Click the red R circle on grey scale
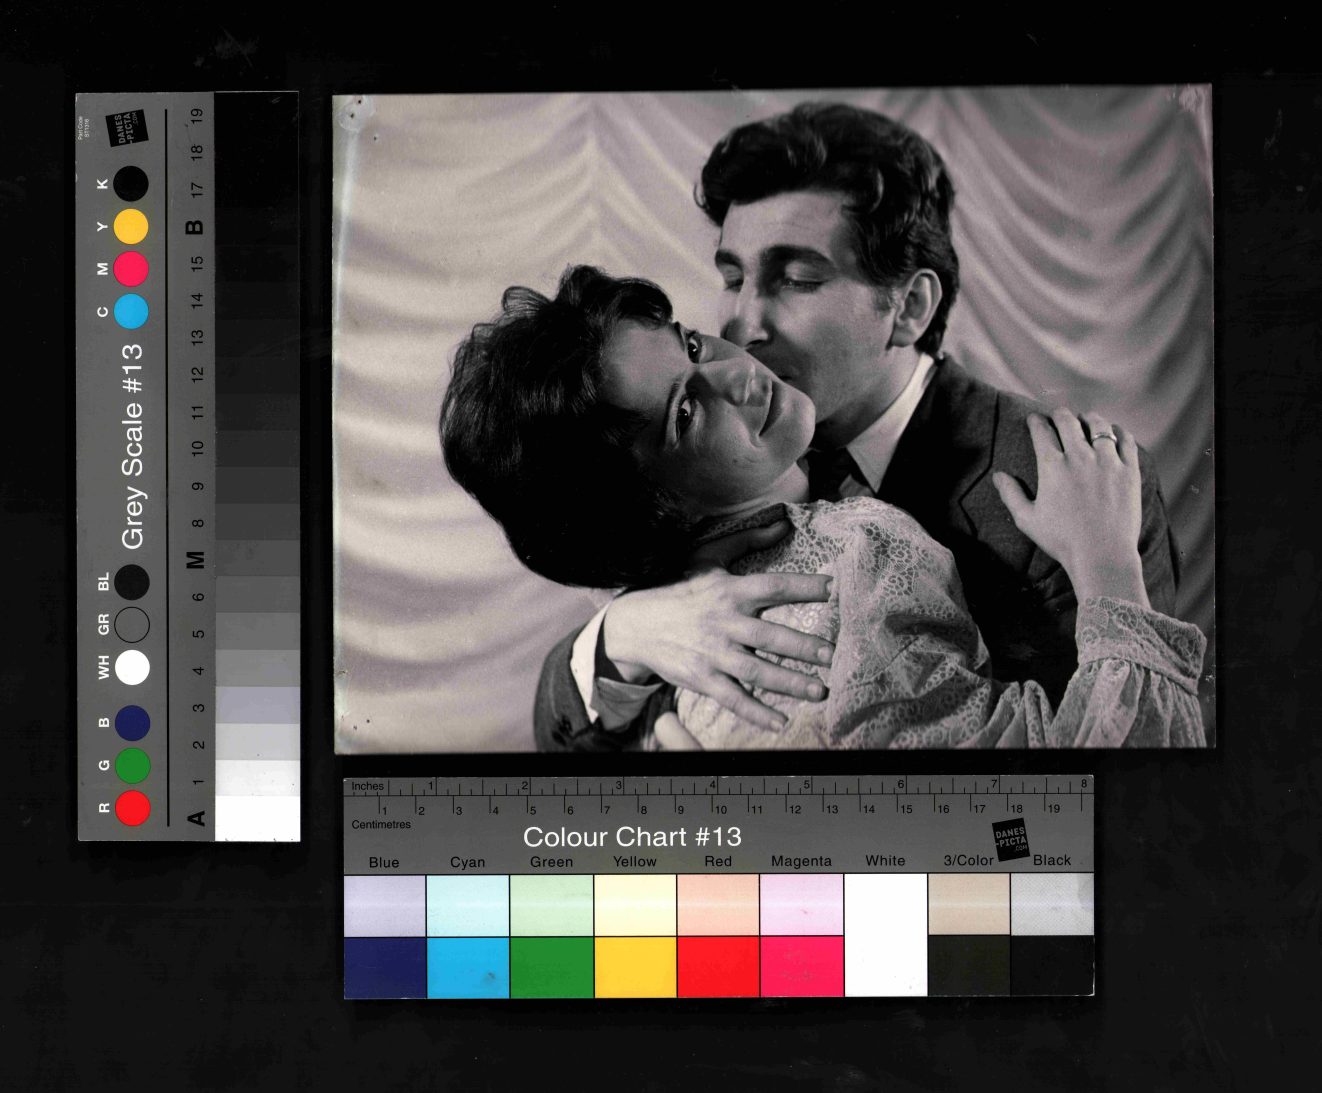Viewport: 1322px width, 1093px height. pyautogui.click(x=133, y=808)
